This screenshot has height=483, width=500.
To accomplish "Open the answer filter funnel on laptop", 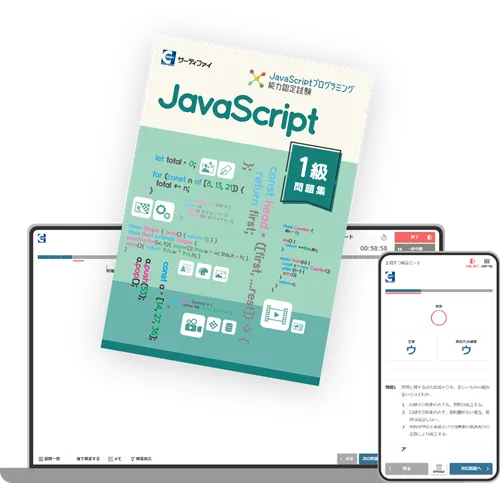I will (141, 459).
